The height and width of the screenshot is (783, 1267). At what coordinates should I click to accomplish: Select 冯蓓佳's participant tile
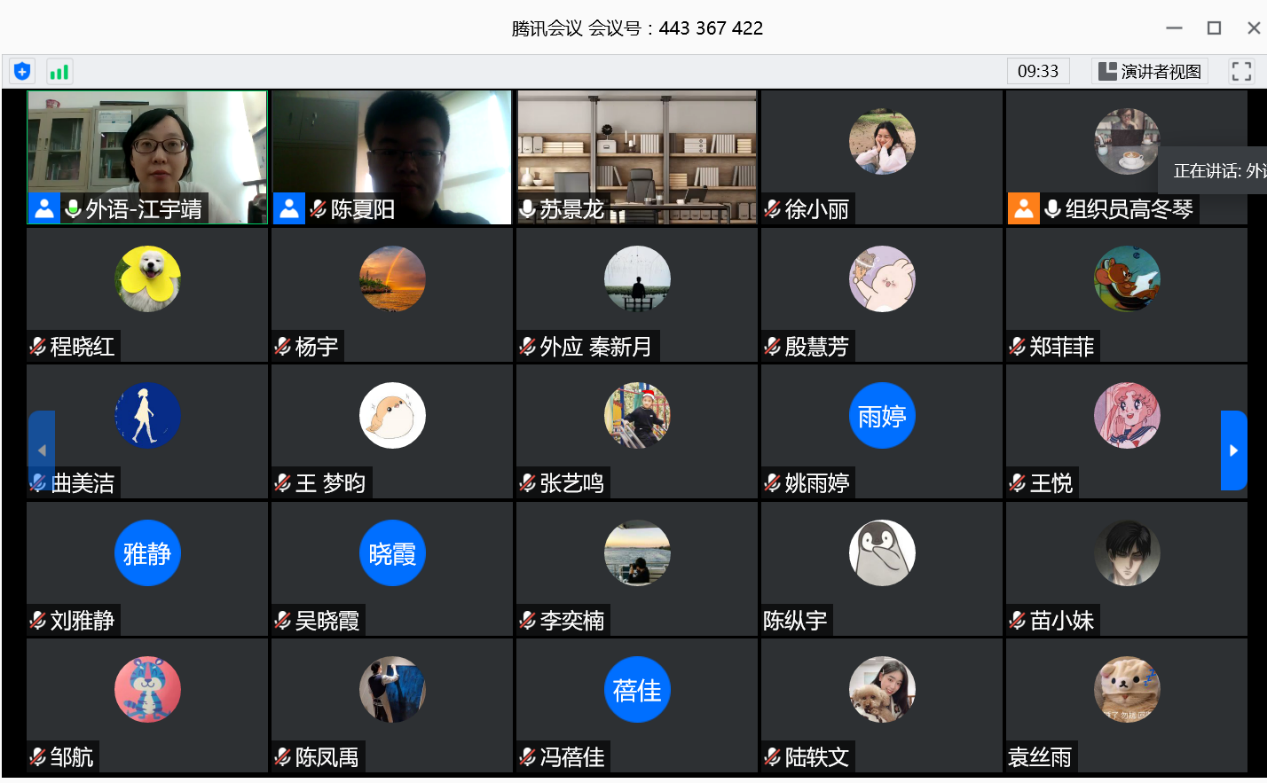[636, 704]
